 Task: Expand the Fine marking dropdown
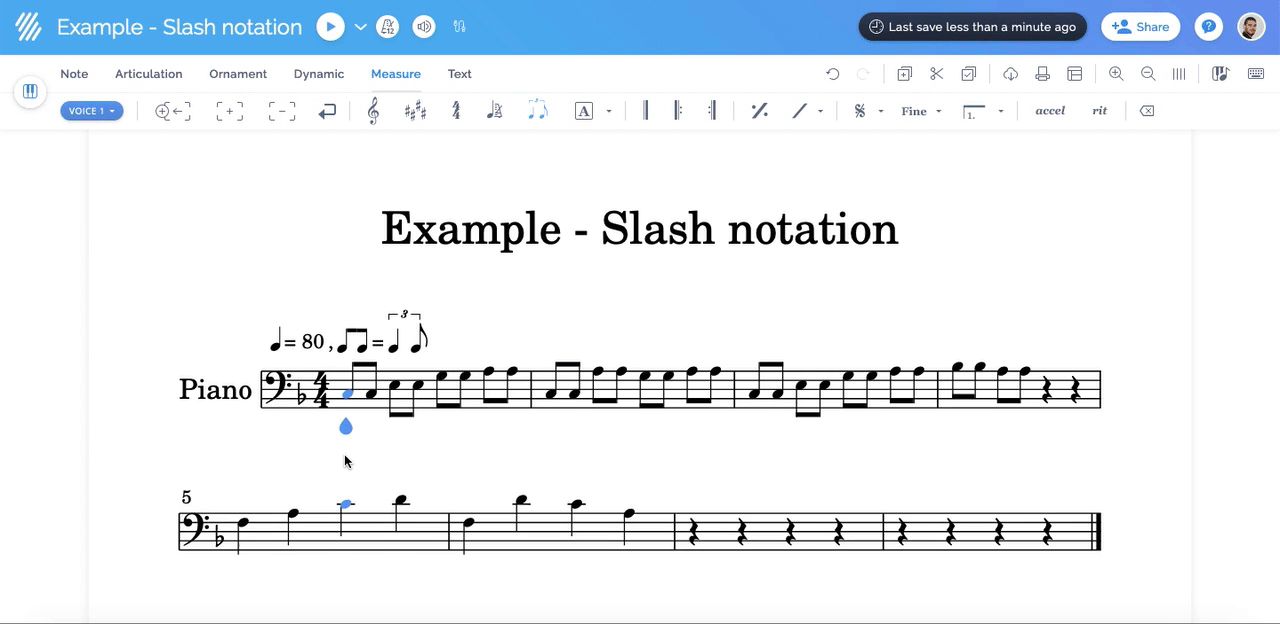[x=938, y=110]
